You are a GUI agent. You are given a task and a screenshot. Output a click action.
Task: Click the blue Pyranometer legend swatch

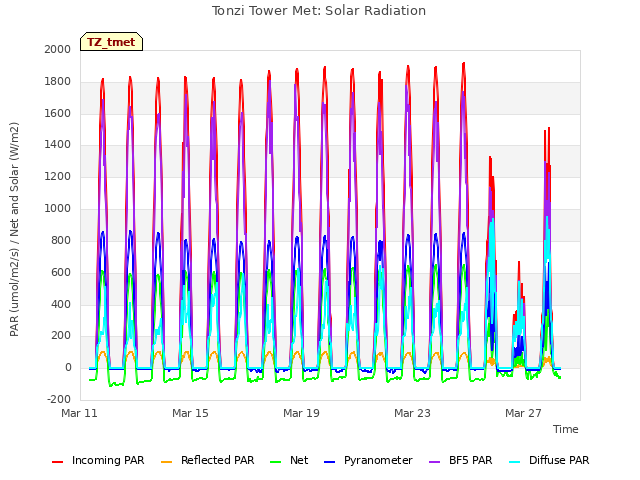point(329,462)
